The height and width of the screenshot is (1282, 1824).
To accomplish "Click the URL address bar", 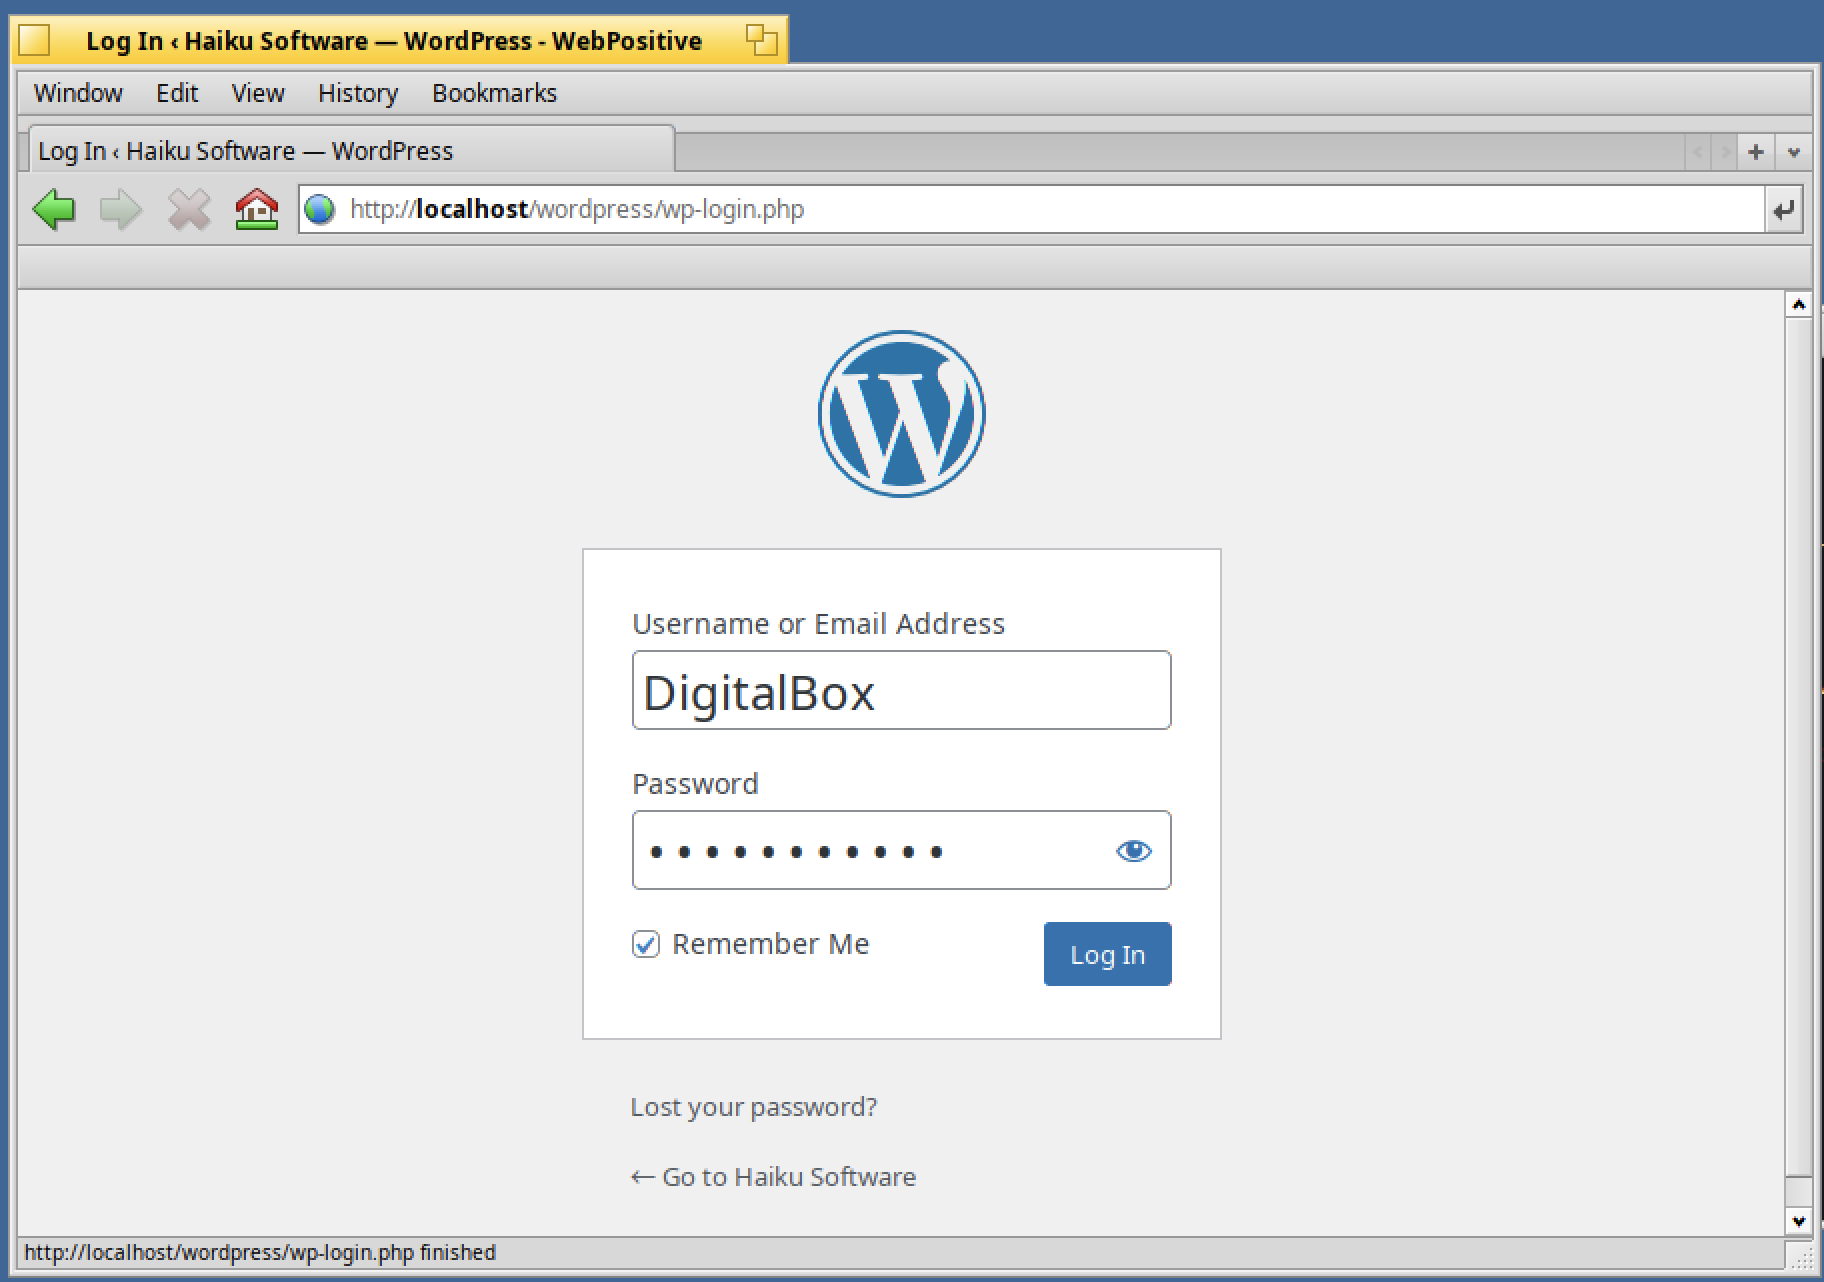I will (1030, 210).
